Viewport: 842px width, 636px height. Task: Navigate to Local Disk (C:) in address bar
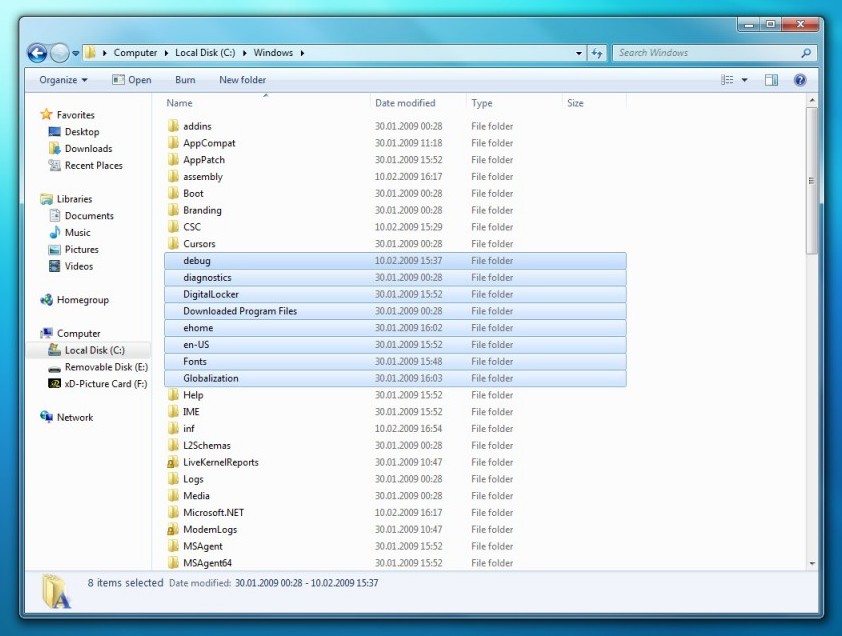pos(205,53)
